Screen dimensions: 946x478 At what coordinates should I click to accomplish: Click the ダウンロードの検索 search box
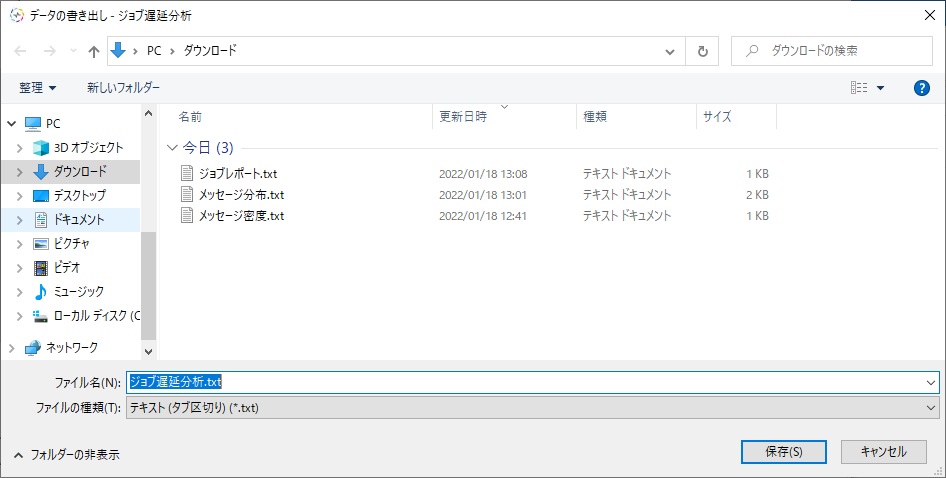[x=832, y=51]
